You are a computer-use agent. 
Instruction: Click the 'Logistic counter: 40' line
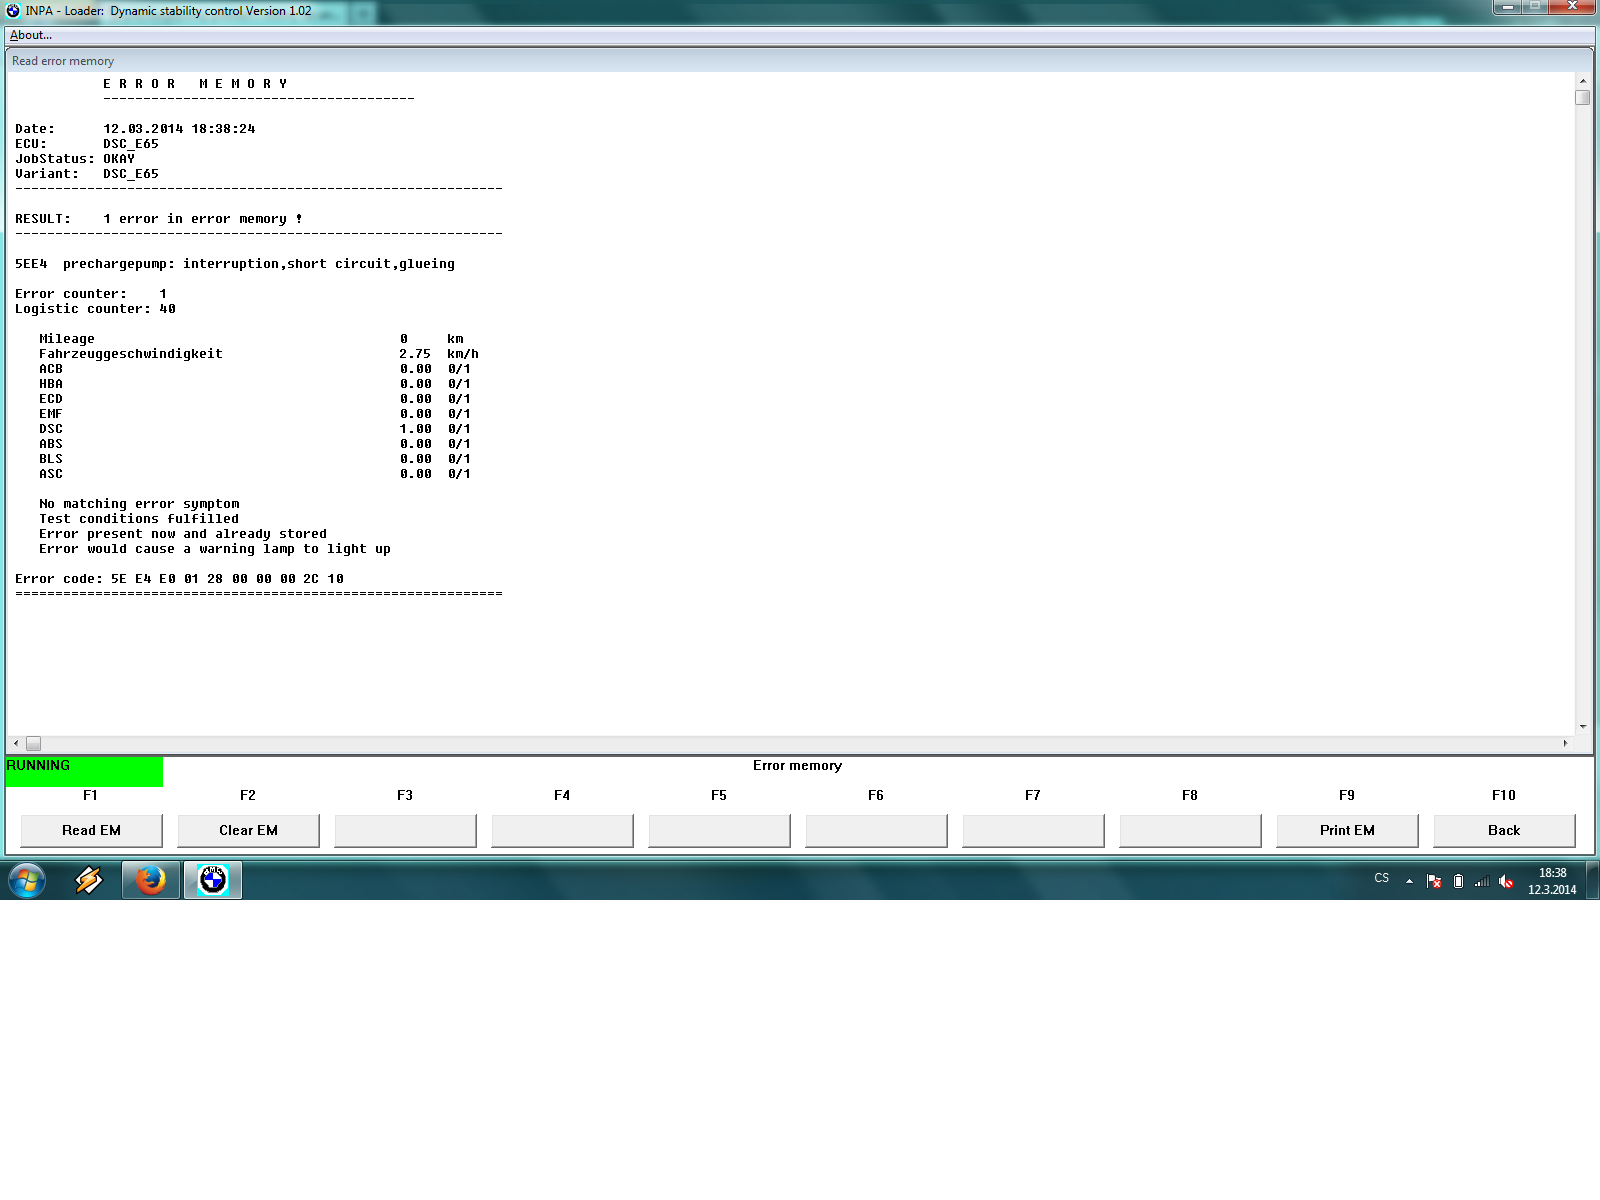pos(95,309)
